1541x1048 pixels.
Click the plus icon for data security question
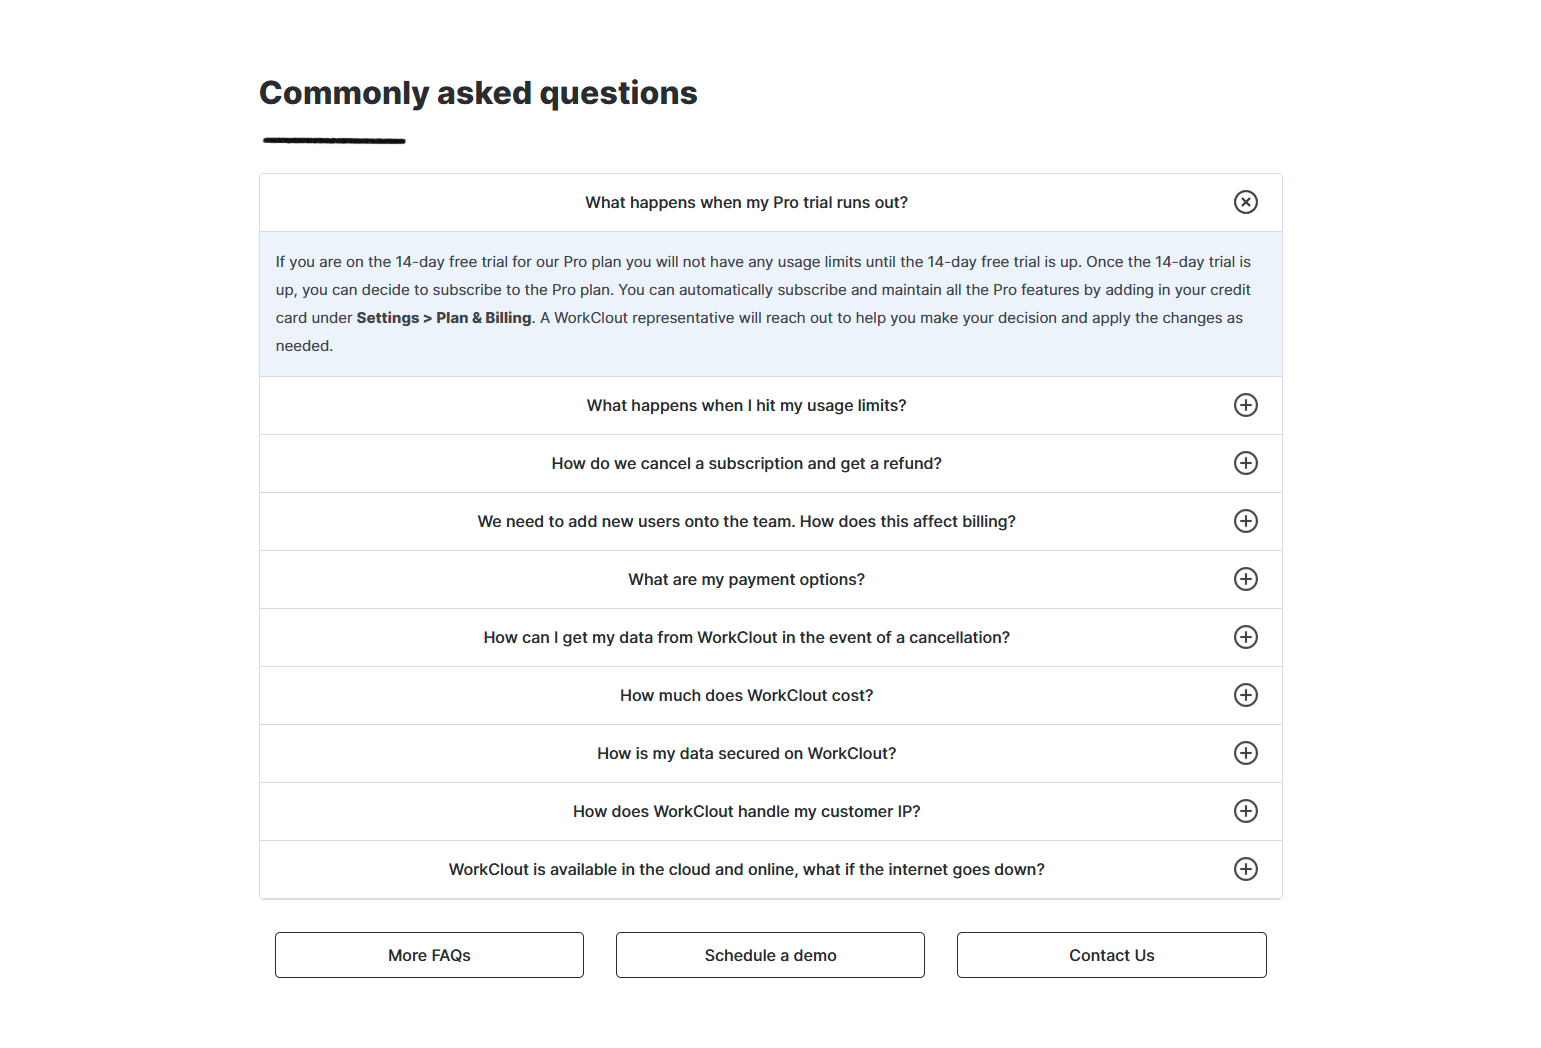(1245, 753)
